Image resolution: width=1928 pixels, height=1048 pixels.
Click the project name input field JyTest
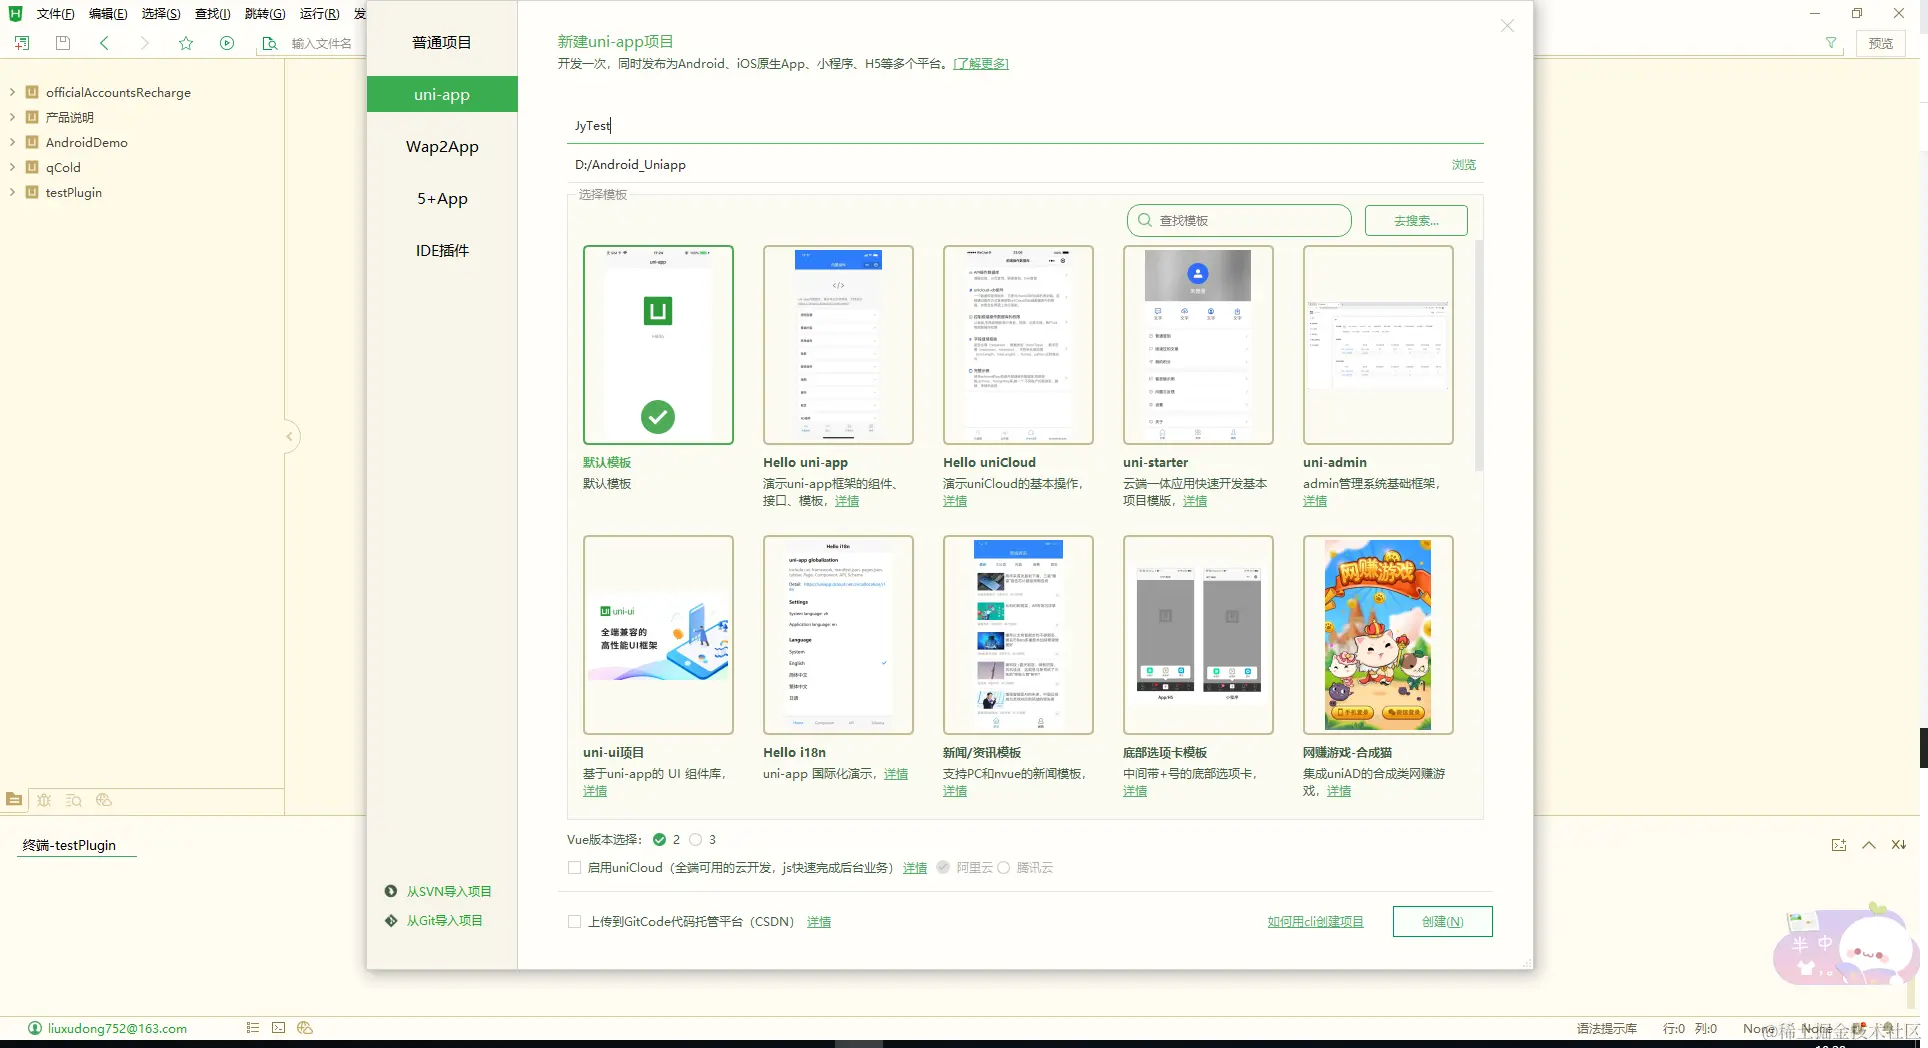[x=1025, y=125]
